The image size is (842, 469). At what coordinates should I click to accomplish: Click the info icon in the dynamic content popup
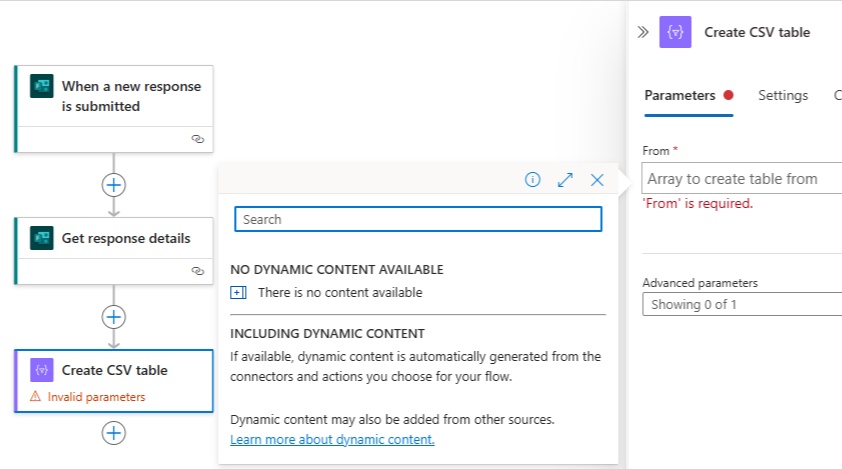coord(533,180)
